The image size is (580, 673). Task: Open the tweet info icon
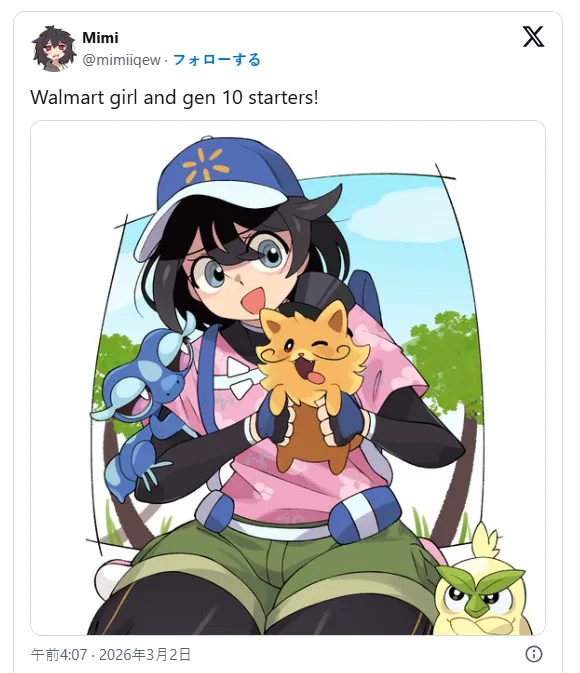pyautogui.click(x=534, y=654)
